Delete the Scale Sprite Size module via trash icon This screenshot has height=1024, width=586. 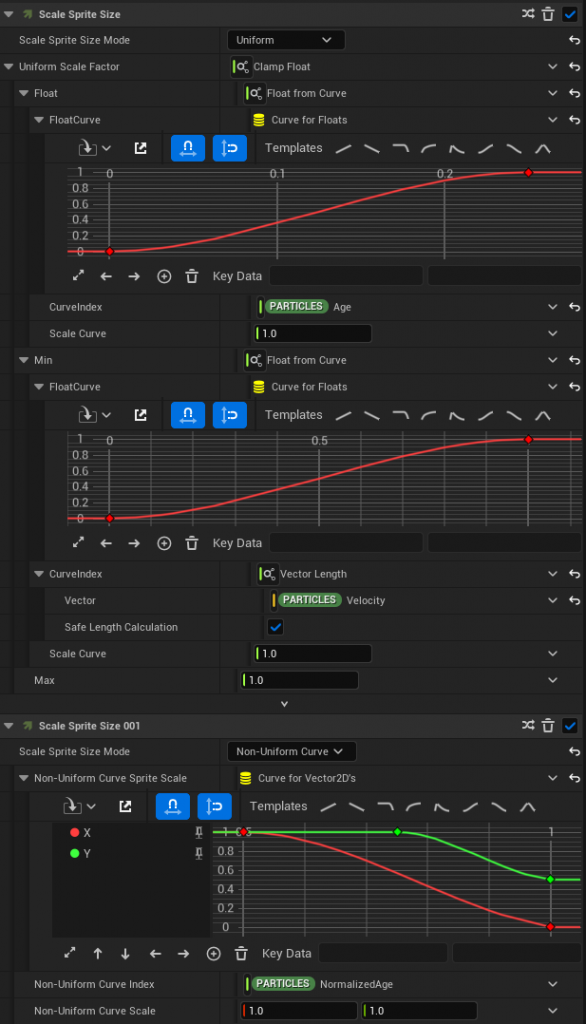coord(548,14)
